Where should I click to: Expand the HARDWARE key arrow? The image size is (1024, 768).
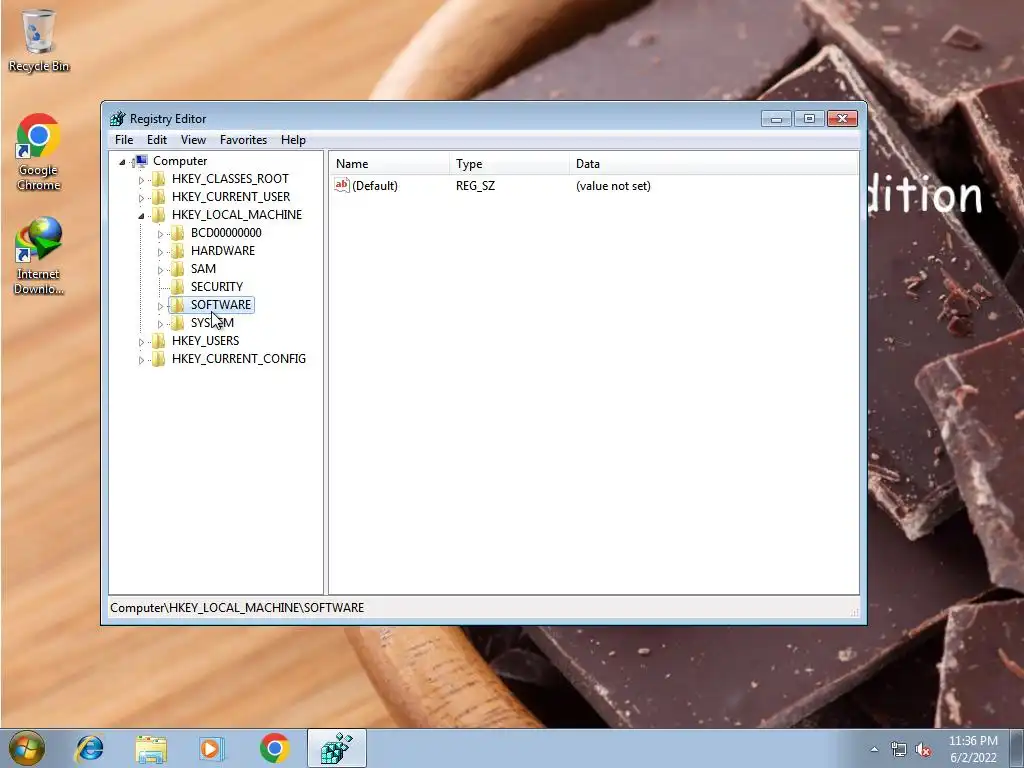(160, 251)
